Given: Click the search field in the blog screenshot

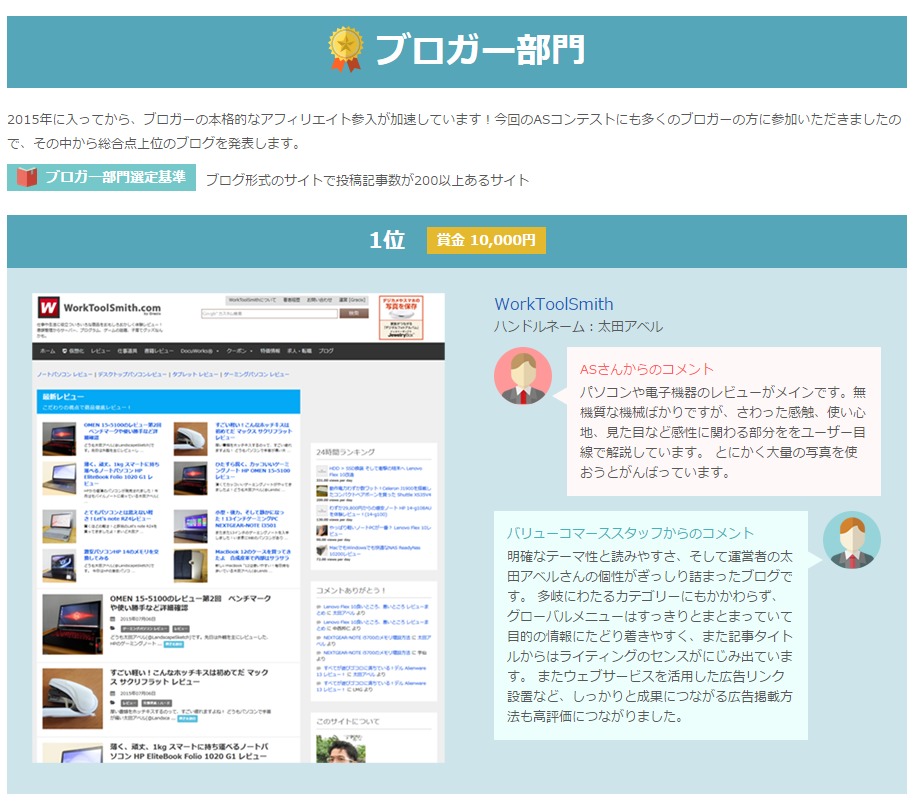Looking at the screenshot, I should click(x=269, y=314).
